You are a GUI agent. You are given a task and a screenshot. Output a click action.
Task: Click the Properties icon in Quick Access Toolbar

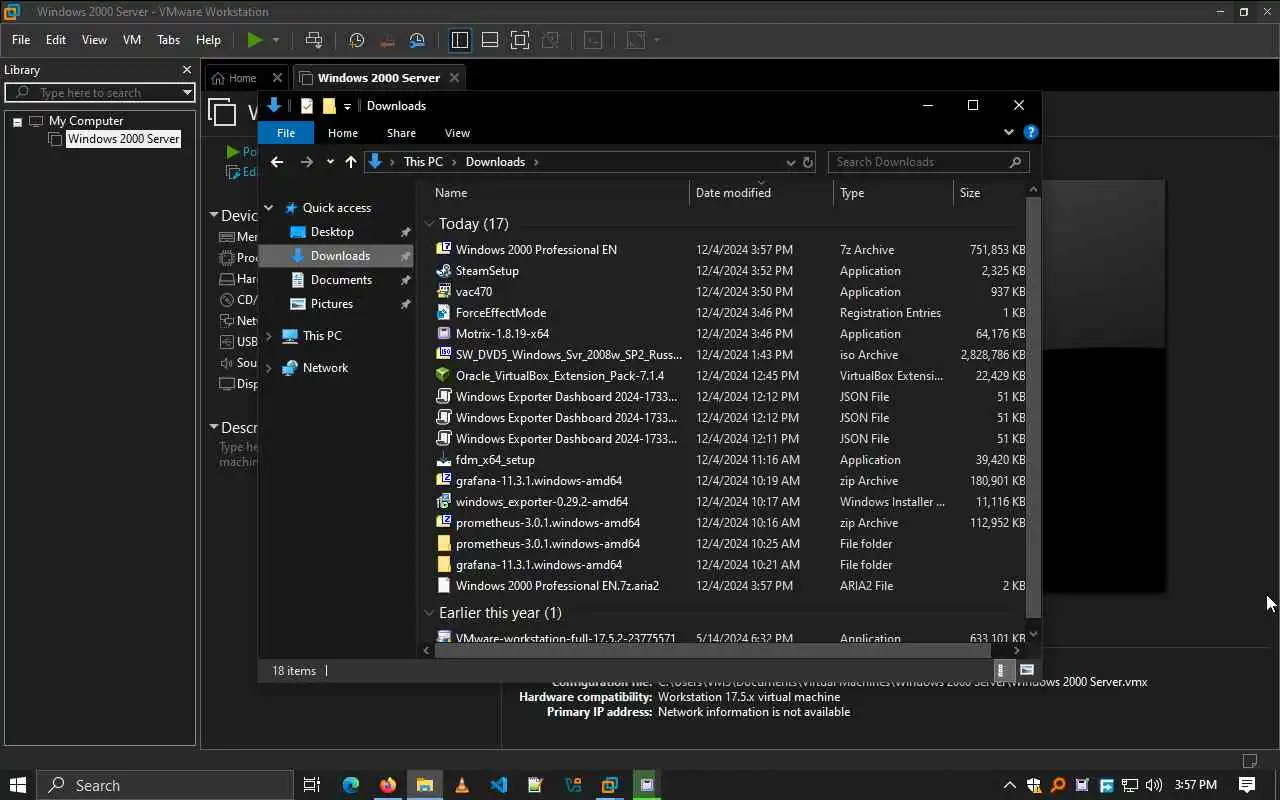(307, 106)
